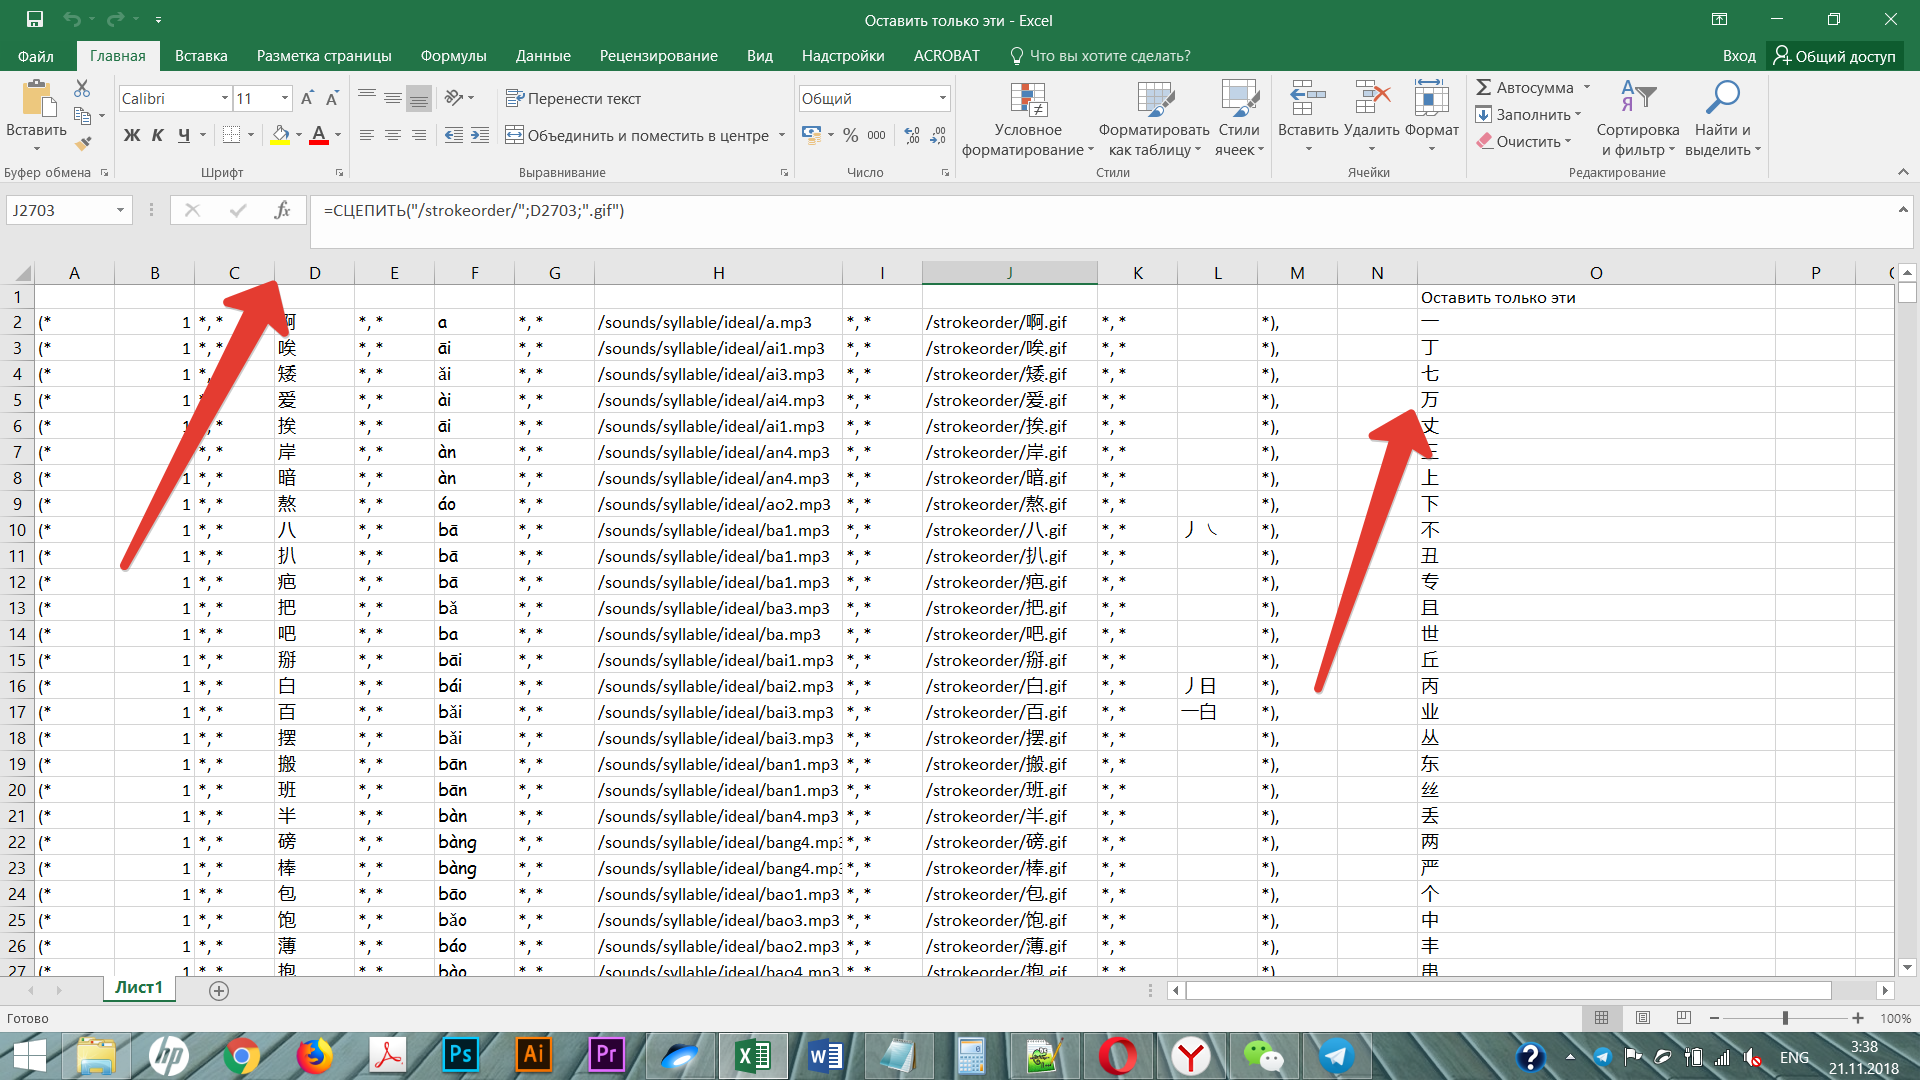Expand the Name Box J2703 dropdown
This screenshot has width=1920, height=1080.
(x=120, y=210)
